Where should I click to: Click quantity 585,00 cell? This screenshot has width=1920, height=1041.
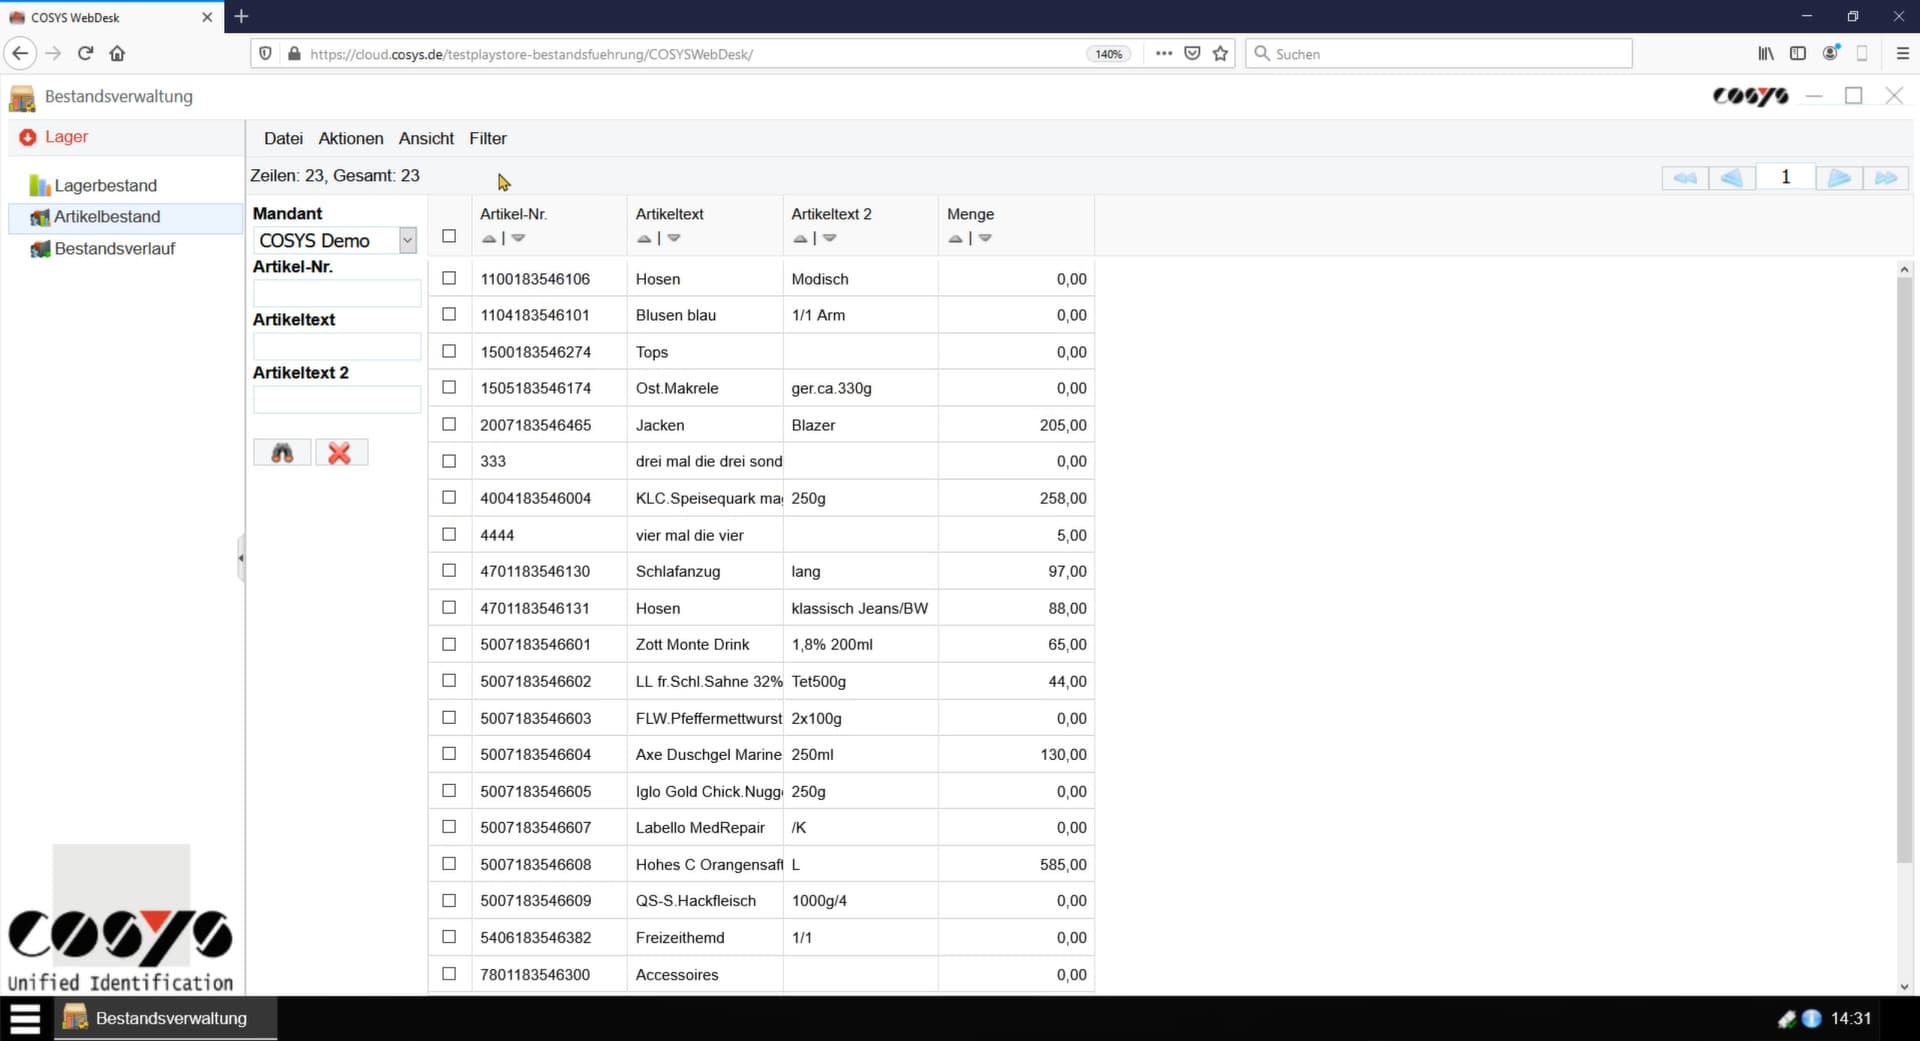[x=1016, y=864]
